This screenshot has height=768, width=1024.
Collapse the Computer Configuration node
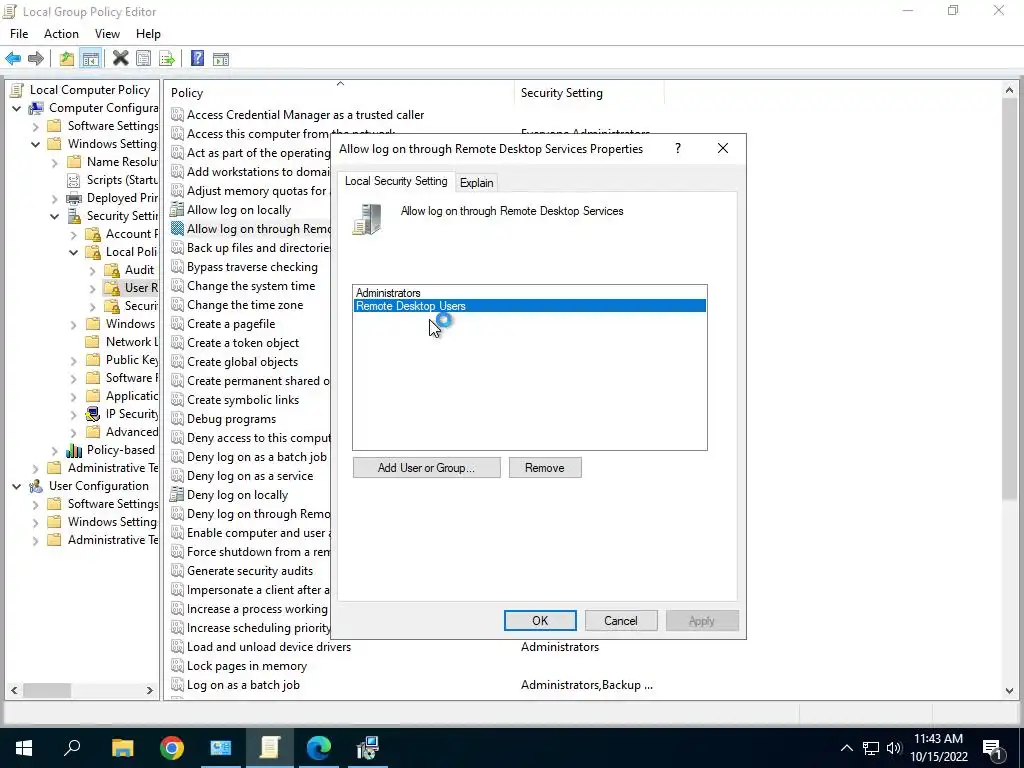[17, 108]
